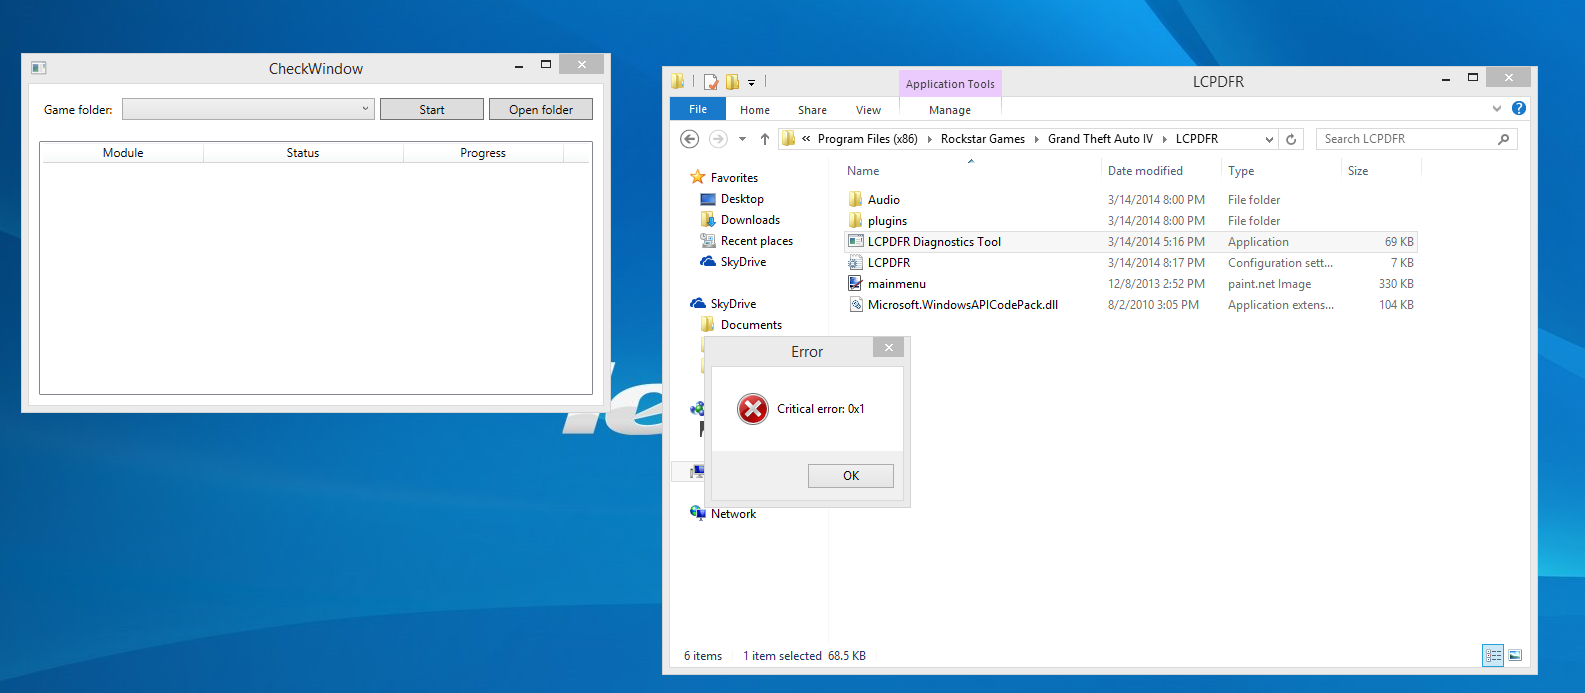Click the folder icon in the address bar
This screenshot has width=1585, height=693.
[x=788, y=139]
